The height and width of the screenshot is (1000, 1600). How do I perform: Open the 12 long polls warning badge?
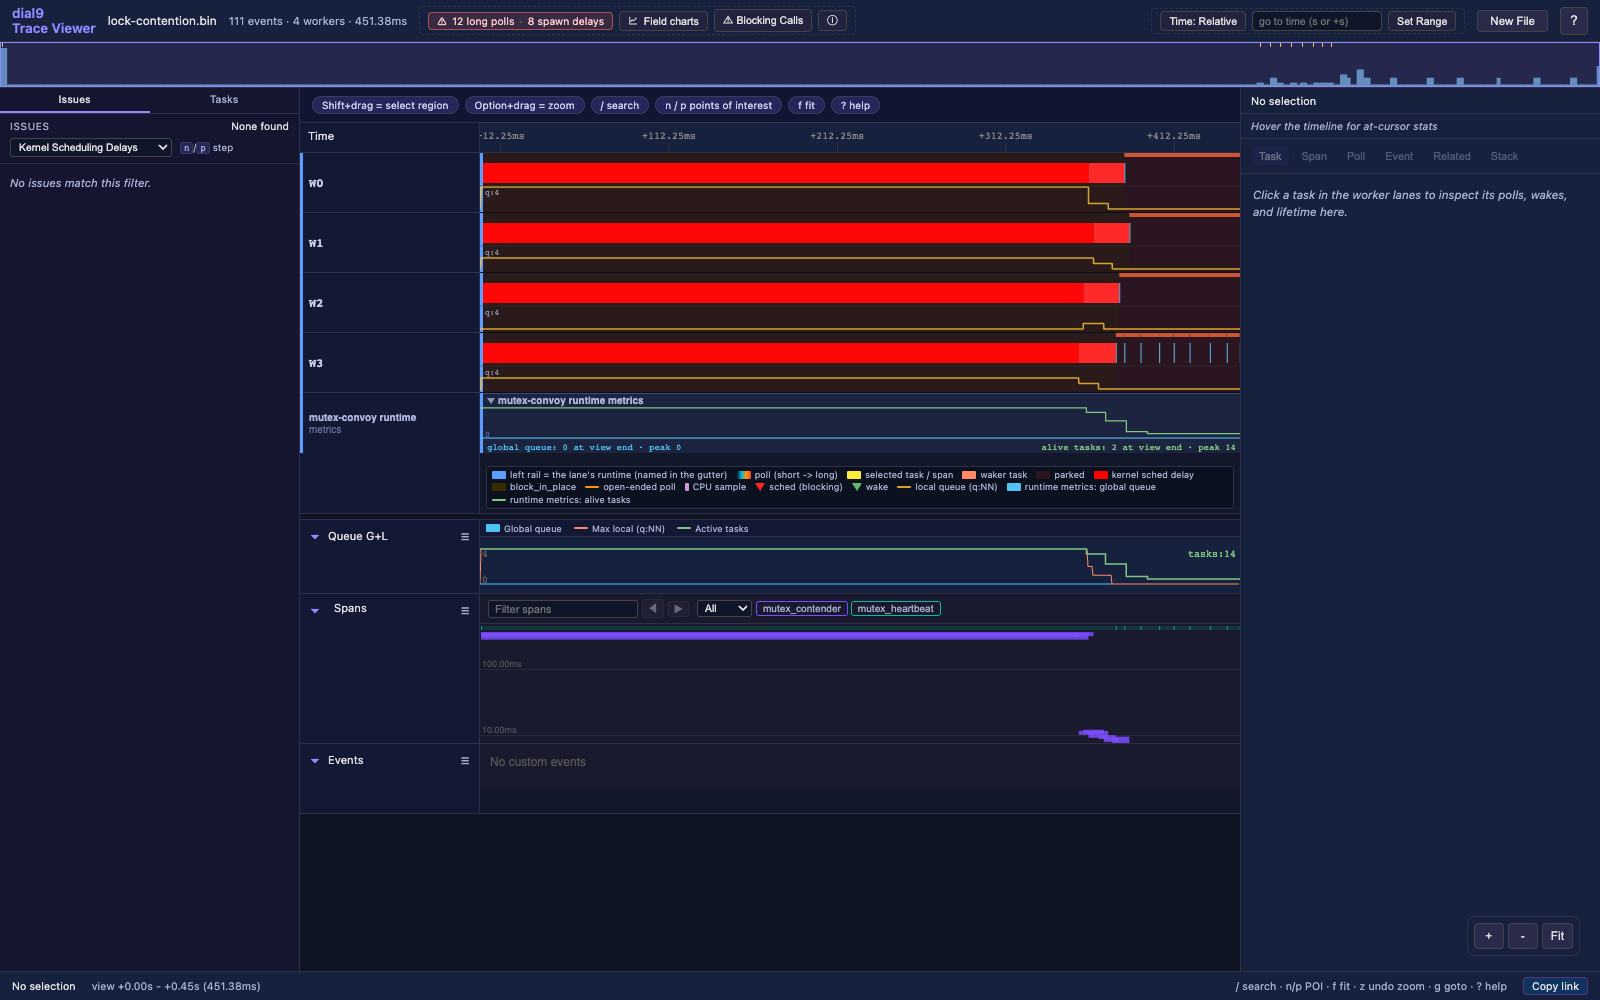pos(519,21)
